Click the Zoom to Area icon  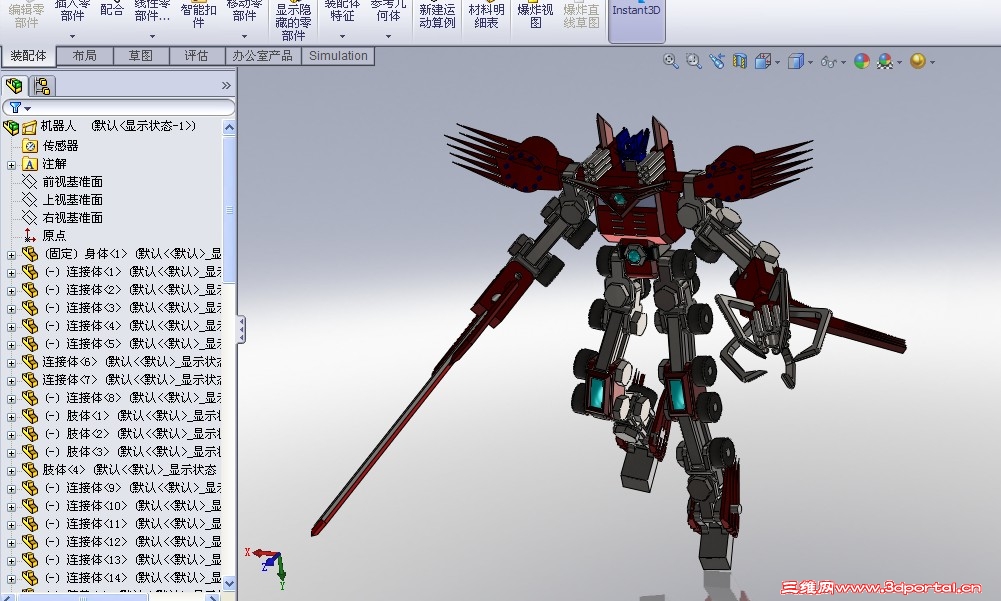pyautogui.click(x=693, y=61)
